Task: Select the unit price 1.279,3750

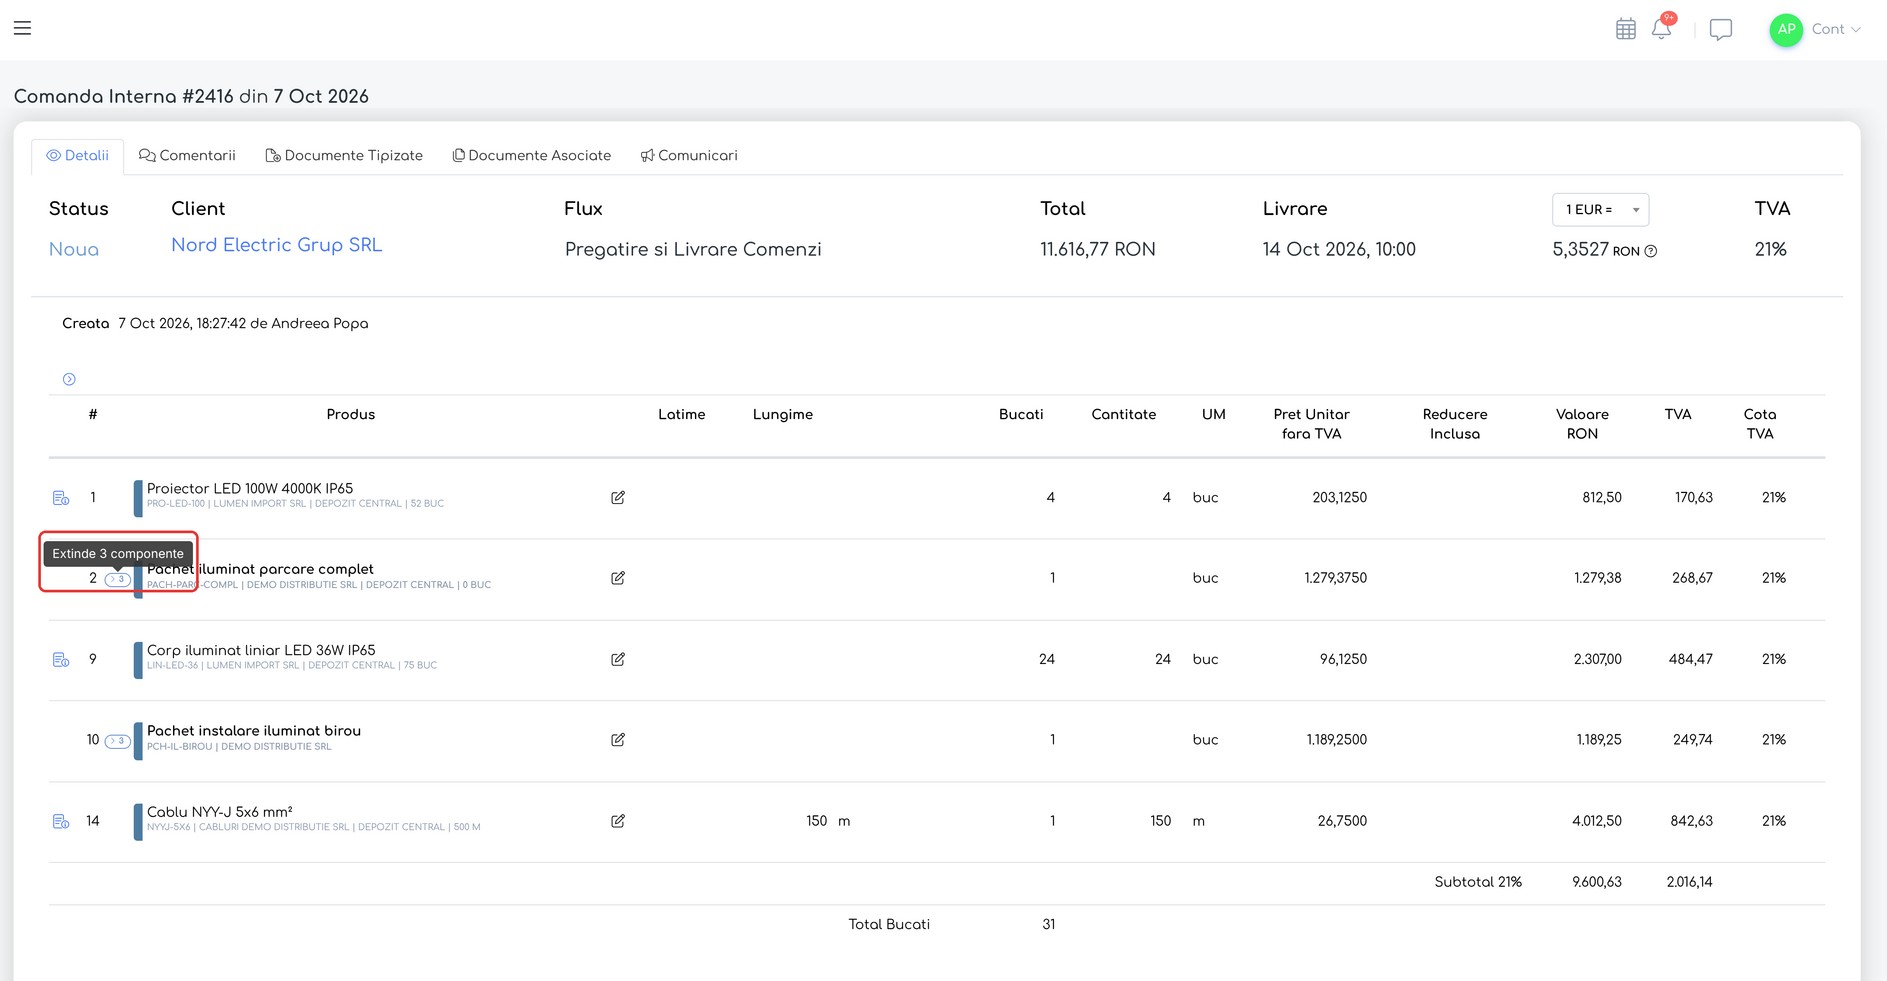Action: (1335, 578)
